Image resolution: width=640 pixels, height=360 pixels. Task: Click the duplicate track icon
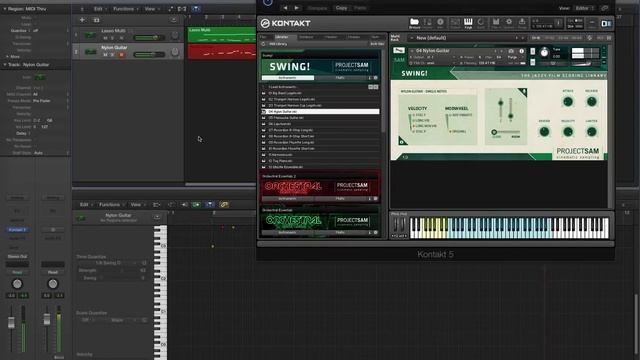pyautogui.click(x=96, y=20)
